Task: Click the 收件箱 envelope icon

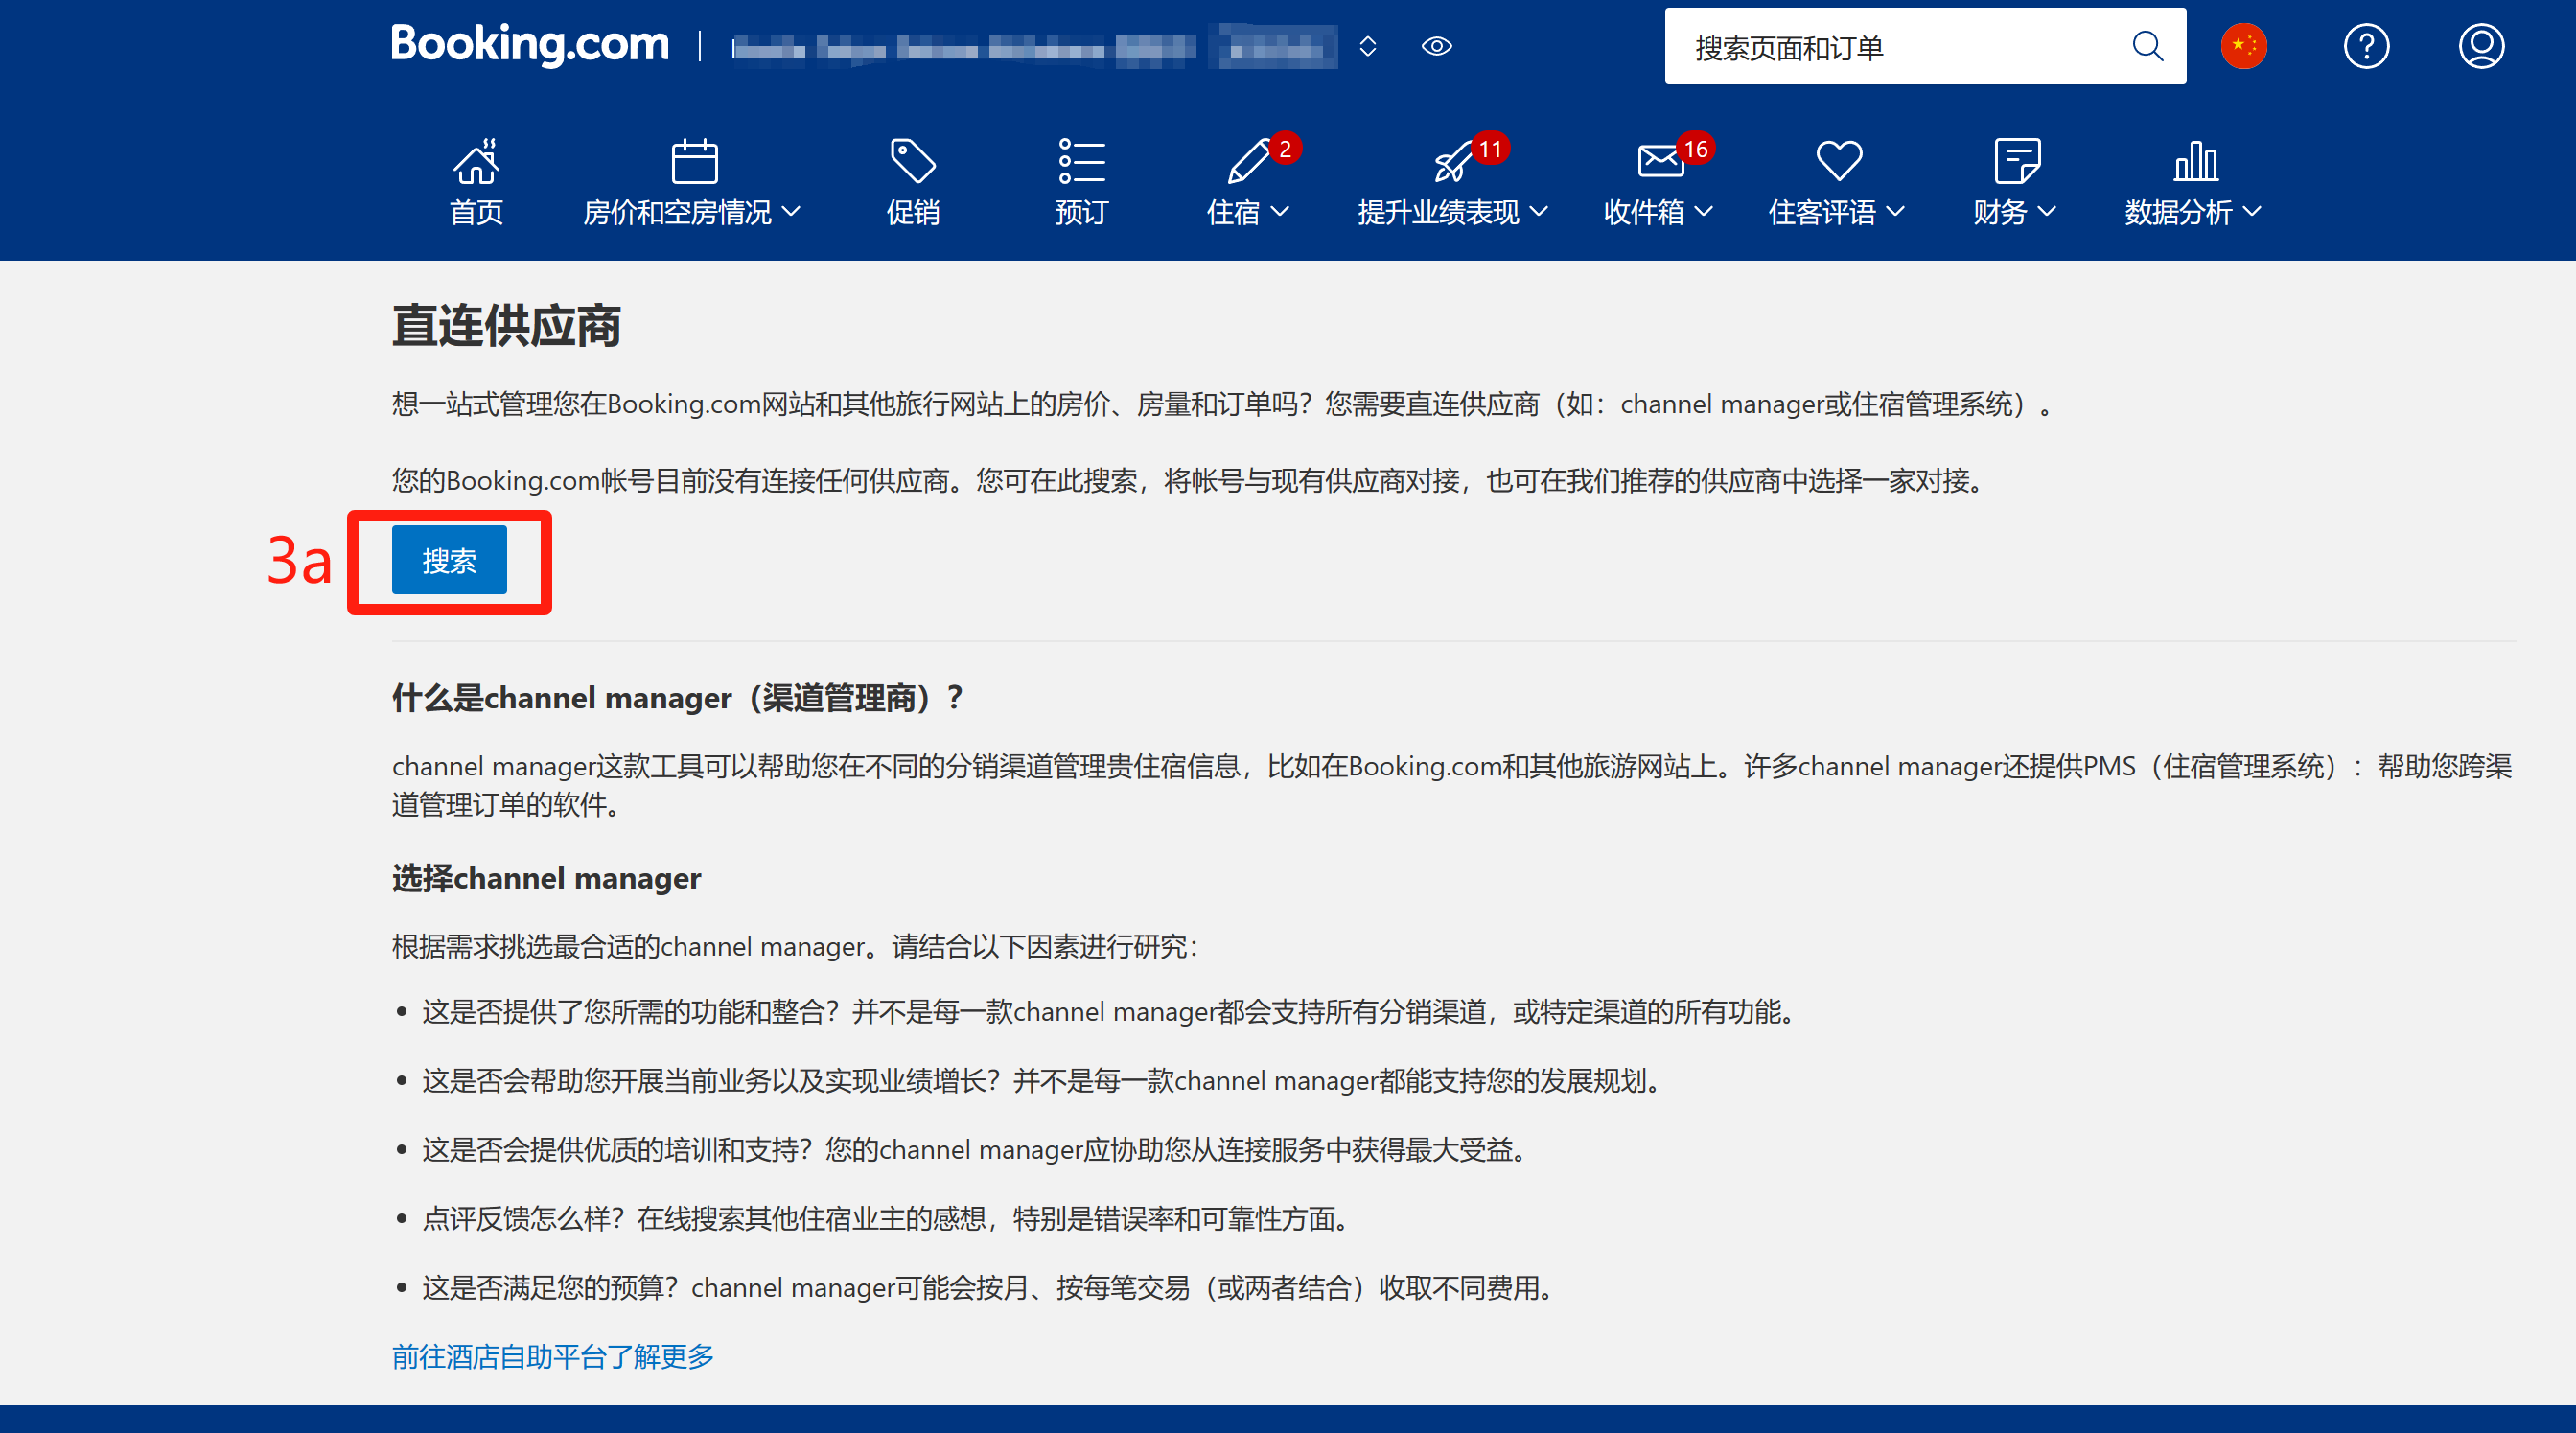Action: point(1659,161)
